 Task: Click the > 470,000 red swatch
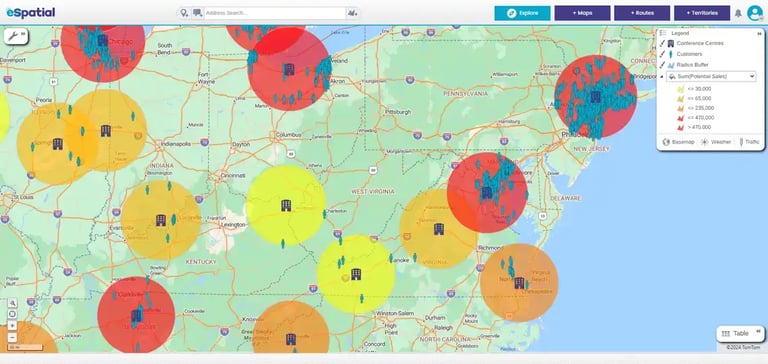(x=680, y=127)
